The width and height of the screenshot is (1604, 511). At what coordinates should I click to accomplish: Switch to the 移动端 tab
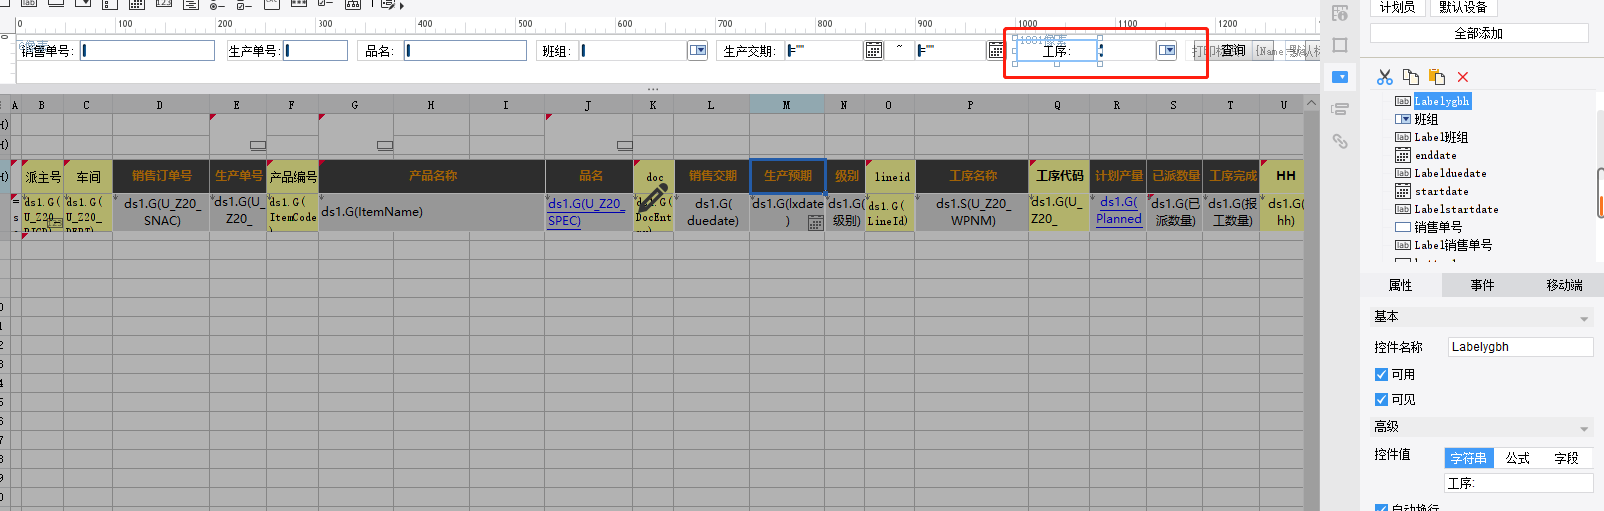click(x=1564, y=285)
